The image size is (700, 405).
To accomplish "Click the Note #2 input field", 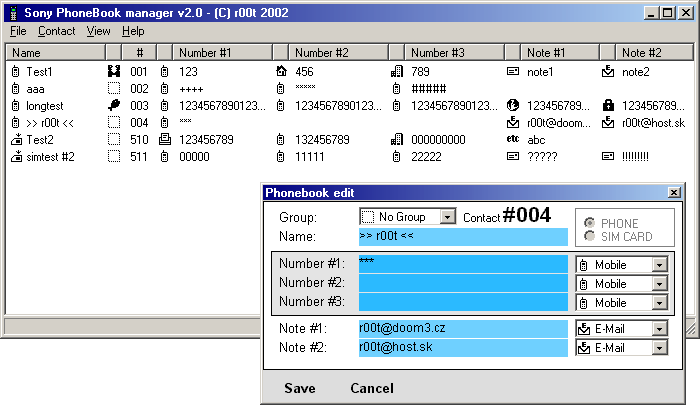I will coord(463,348).
